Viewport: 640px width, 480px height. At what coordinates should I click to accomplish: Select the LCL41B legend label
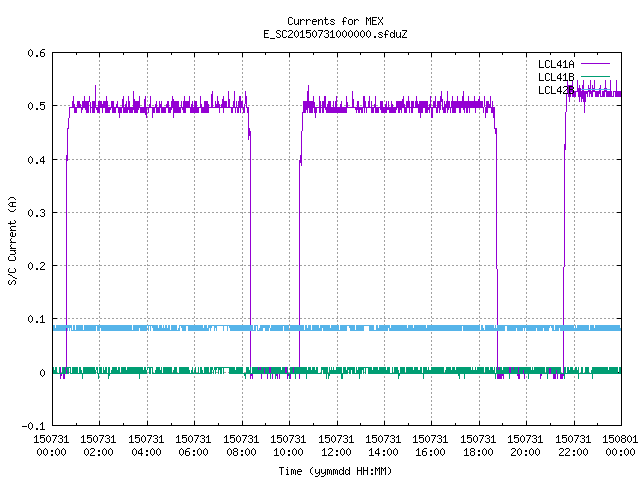coord(556,77)
